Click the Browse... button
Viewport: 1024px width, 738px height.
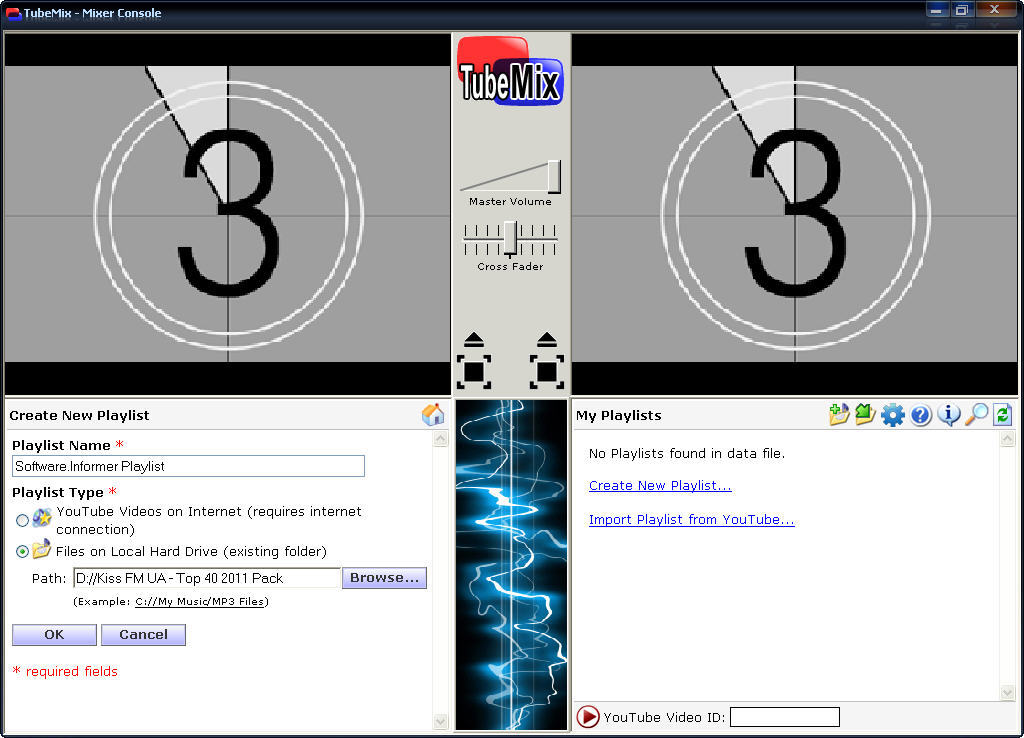coord(384,578)
